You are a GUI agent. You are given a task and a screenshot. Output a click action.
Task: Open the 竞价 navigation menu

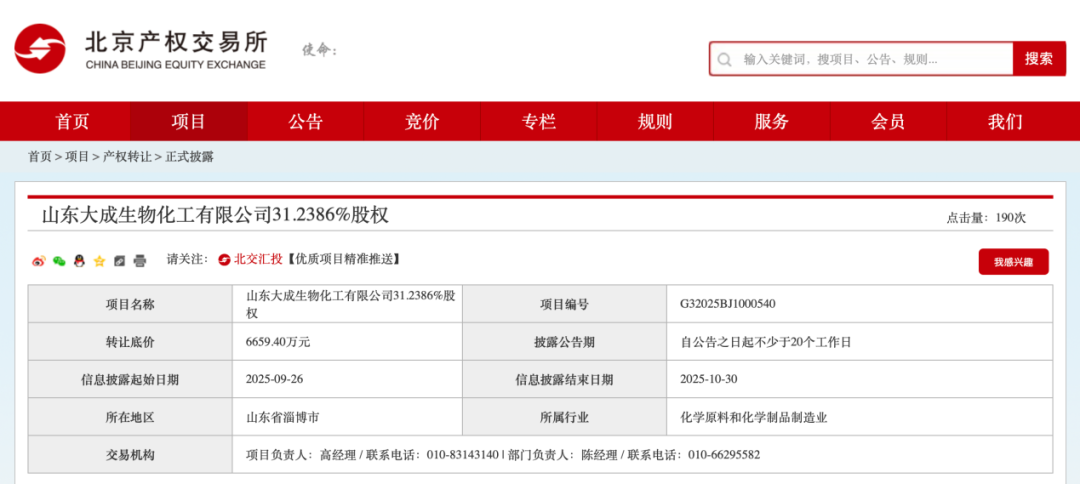[x=422, y=122]
